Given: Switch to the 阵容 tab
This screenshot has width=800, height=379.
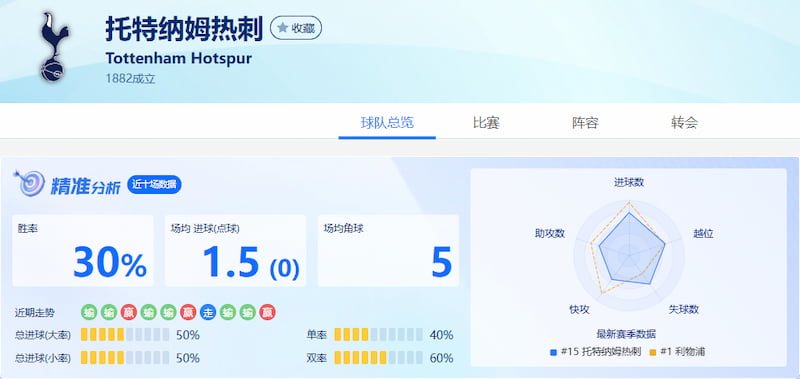Looking at the screenshot, I should click(585, 123).
